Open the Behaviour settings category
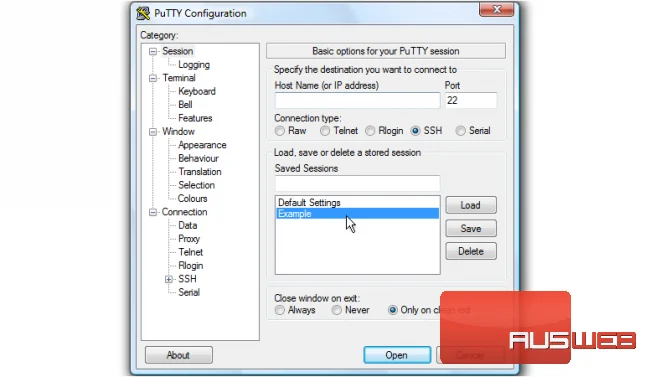This screenshot has width=650, height=377. pyautogui.click(x=198, y=158)
